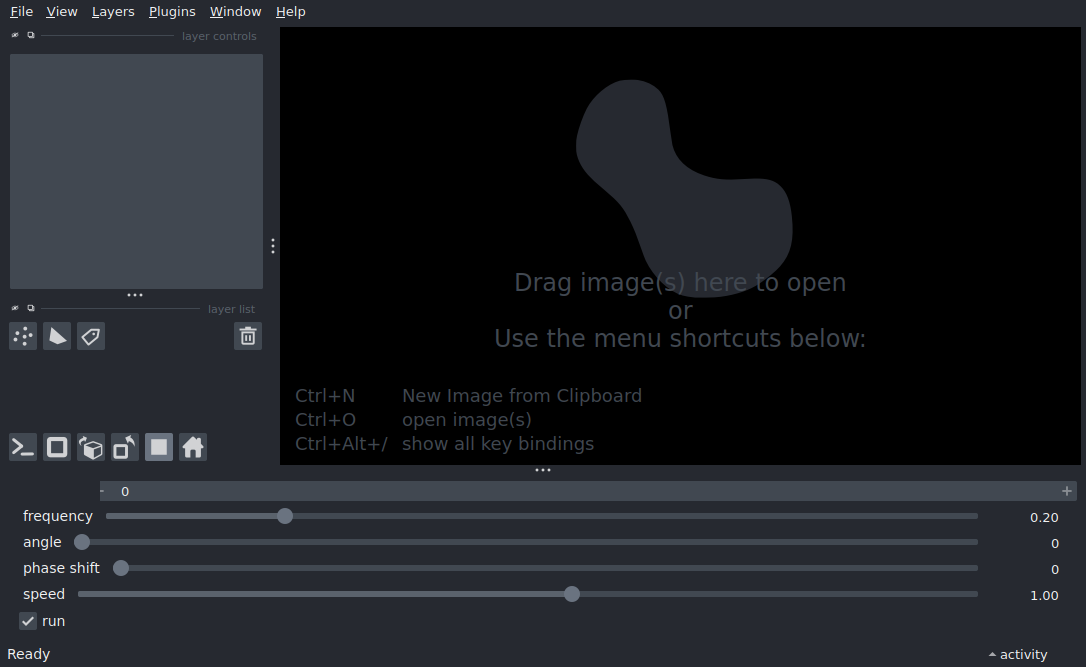Screen dimensions: 1086x667
Task: Click the plus icon on widget title bar
Action: tap(1067, 491)
